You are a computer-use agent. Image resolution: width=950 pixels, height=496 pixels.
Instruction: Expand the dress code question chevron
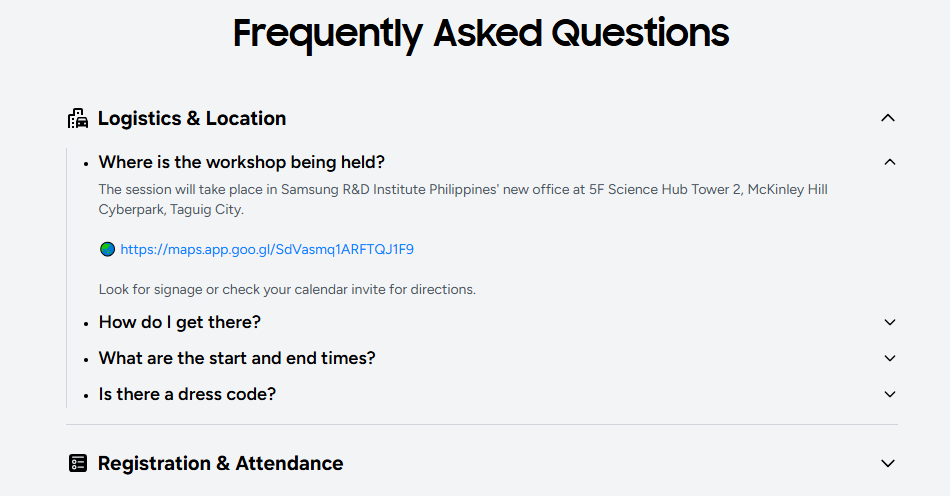pyautogui.click(x=890, y=394)
